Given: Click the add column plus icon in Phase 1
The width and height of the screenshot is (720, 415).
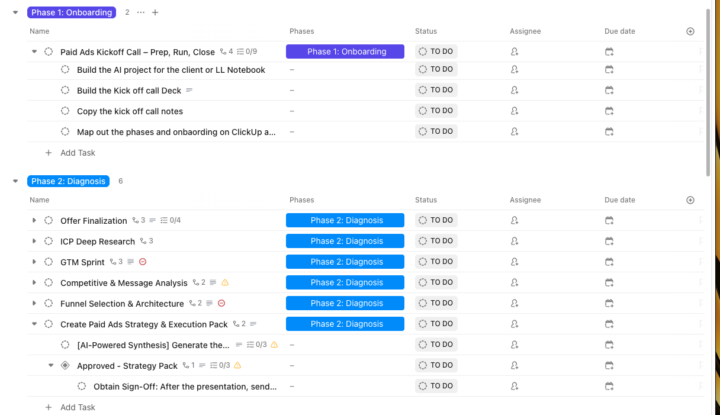Looking at the screenshot, I should [x=690, y=31].
